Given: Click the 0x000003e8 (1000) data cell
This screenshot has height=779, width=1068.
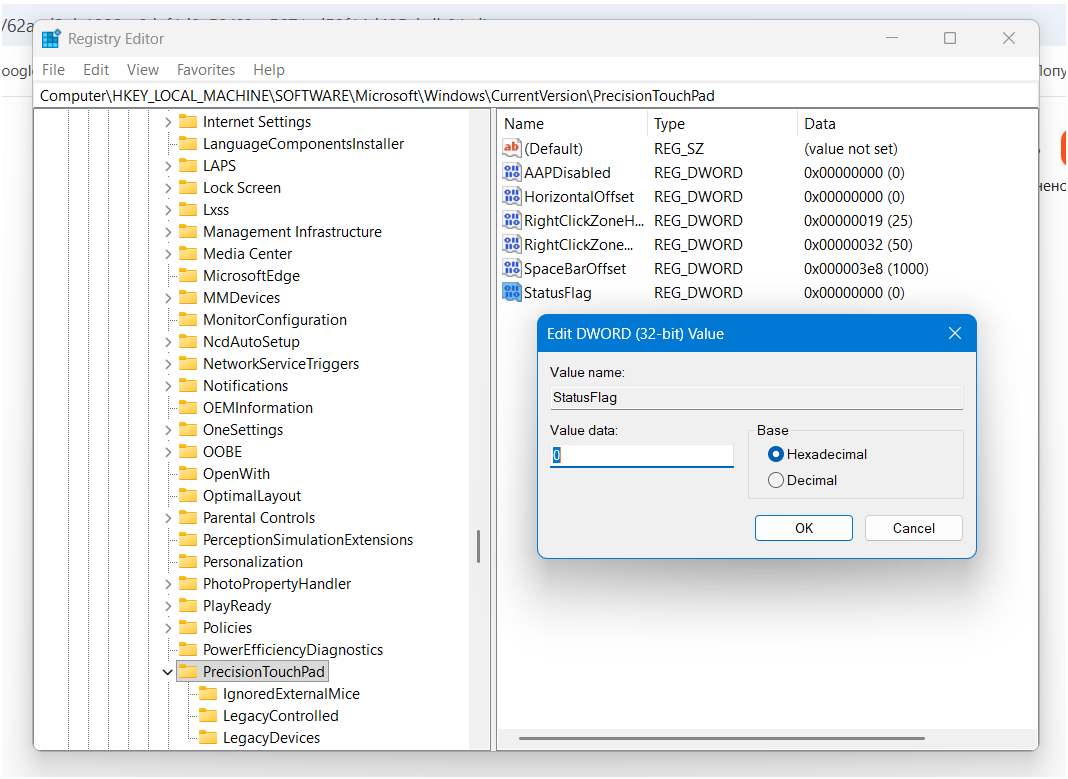Looking at the screenshot, I should pyautogui.click(x=866, y=269).
